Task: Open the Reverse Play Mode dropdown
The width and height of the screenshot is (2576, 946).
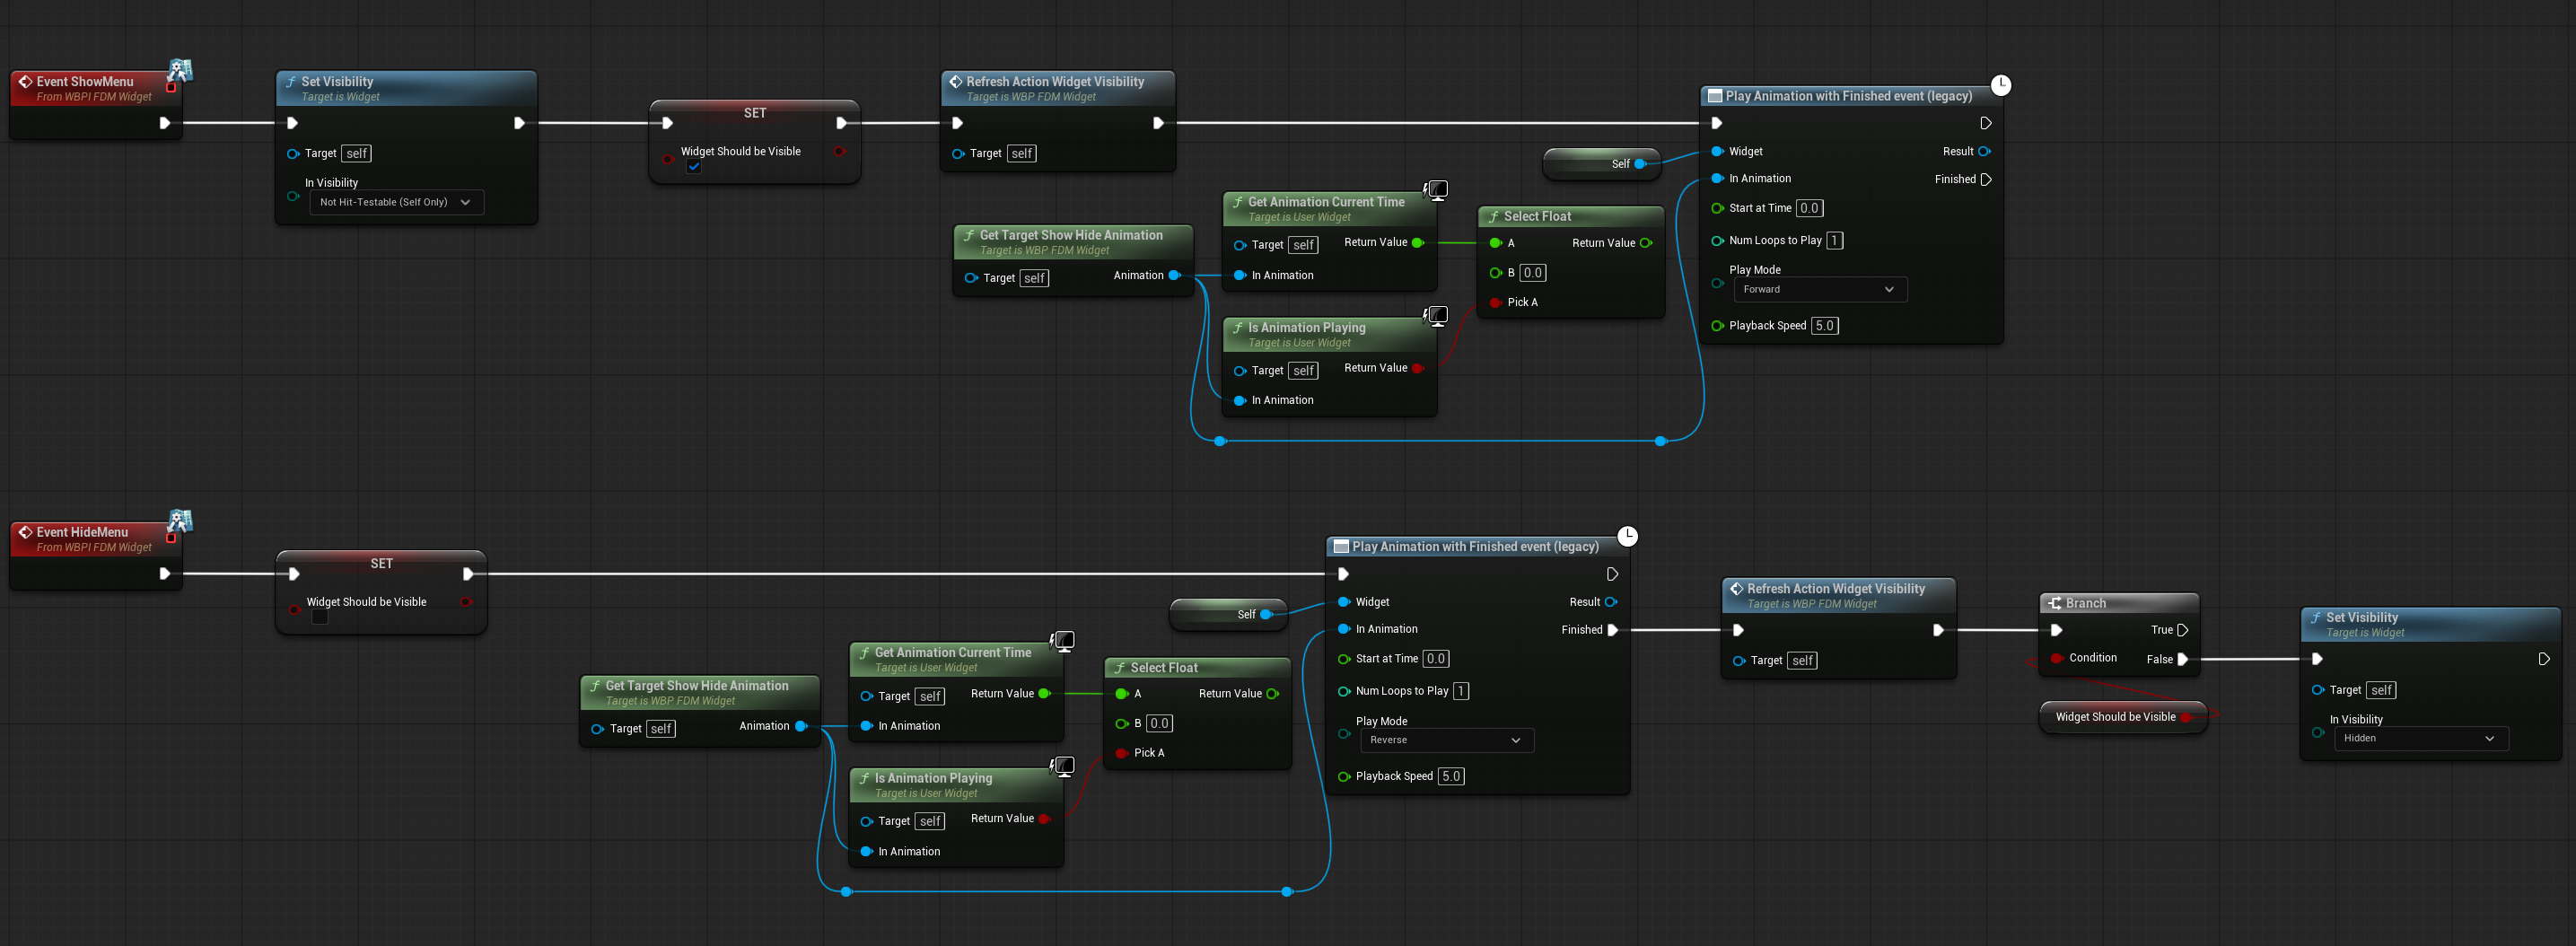Action: pos(1447,740)
